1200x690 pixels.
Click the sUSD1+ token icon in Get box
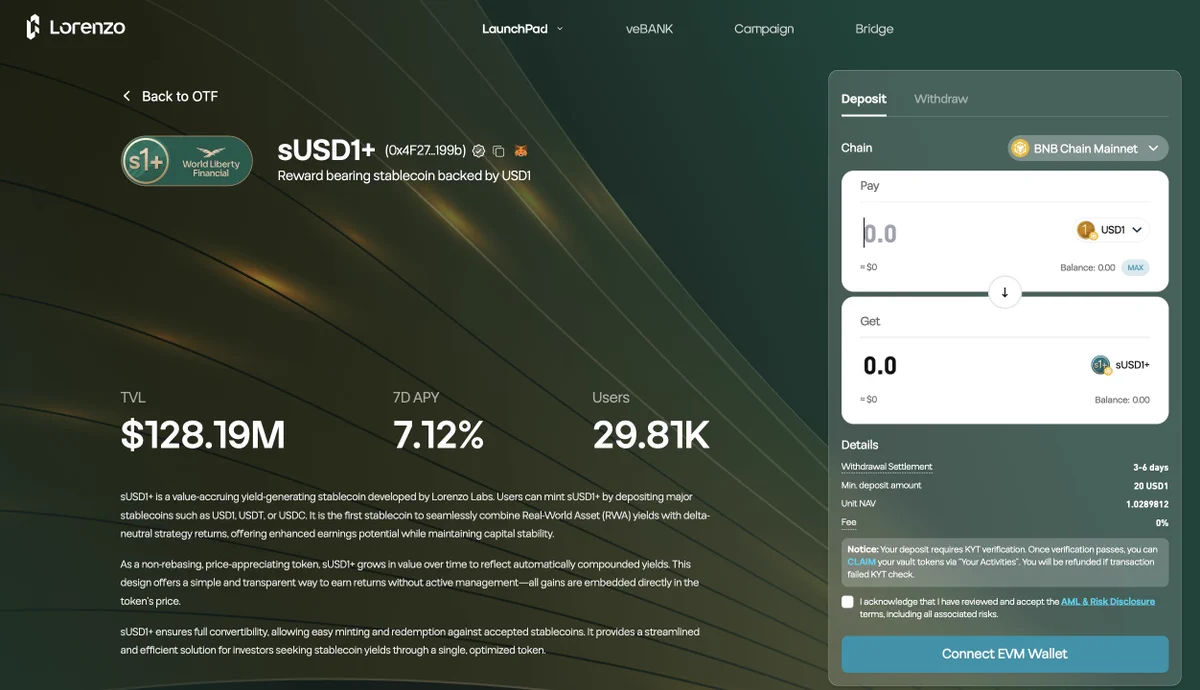click(x=1101, y=365)
